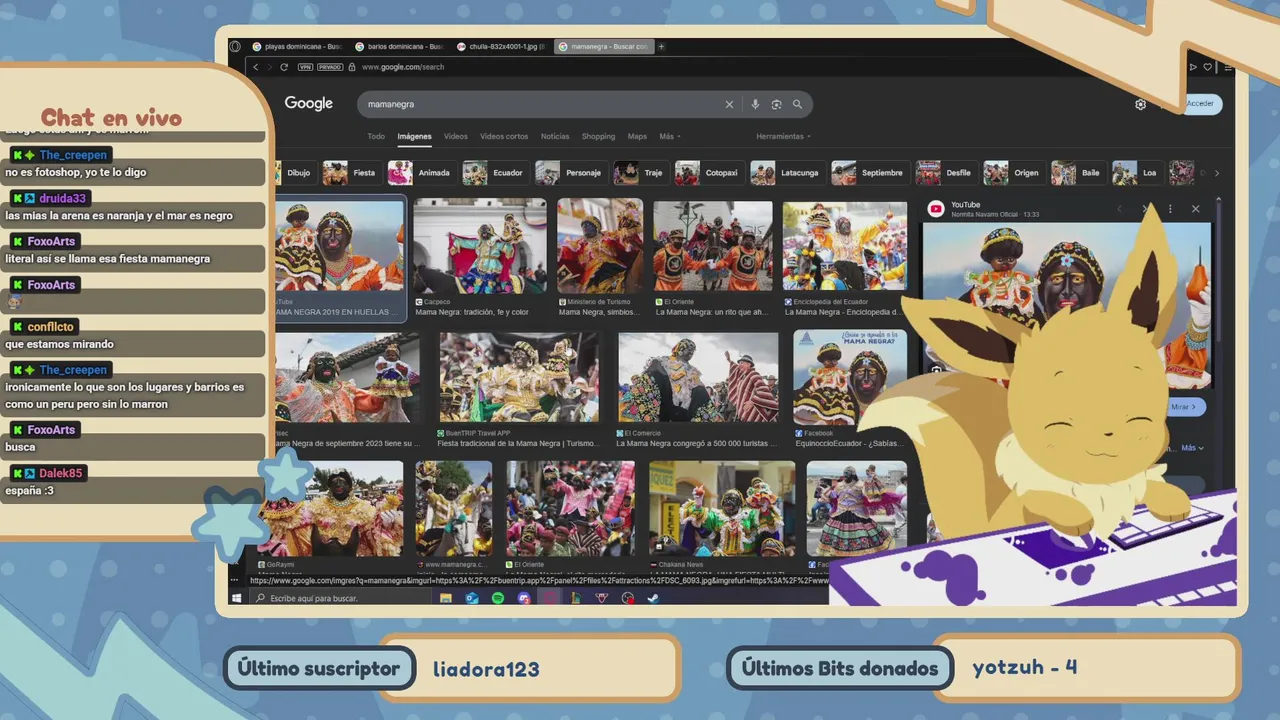Filter images by the Ecuador chip

(495, 173)
